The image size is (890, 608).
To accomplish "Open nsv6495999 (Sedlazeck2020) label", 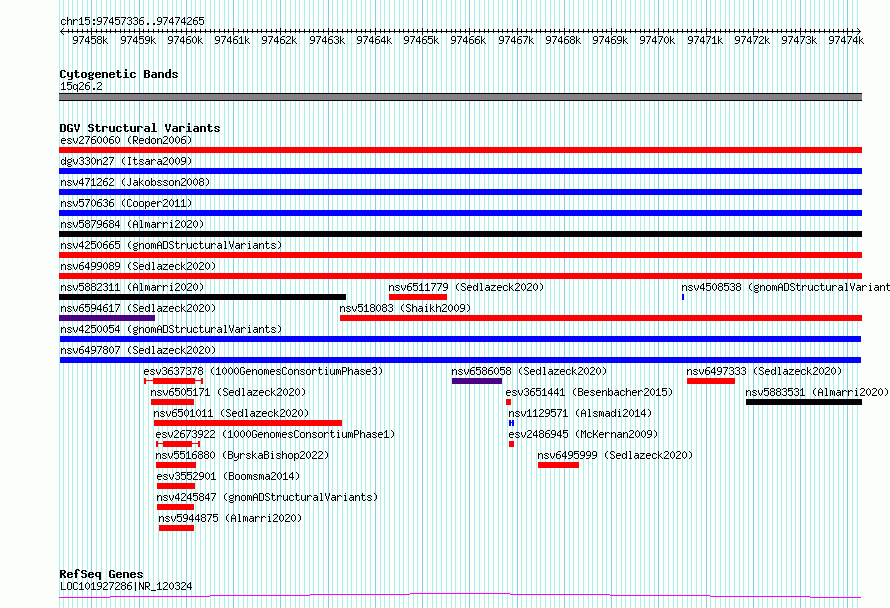I will (x=615, y=455).
